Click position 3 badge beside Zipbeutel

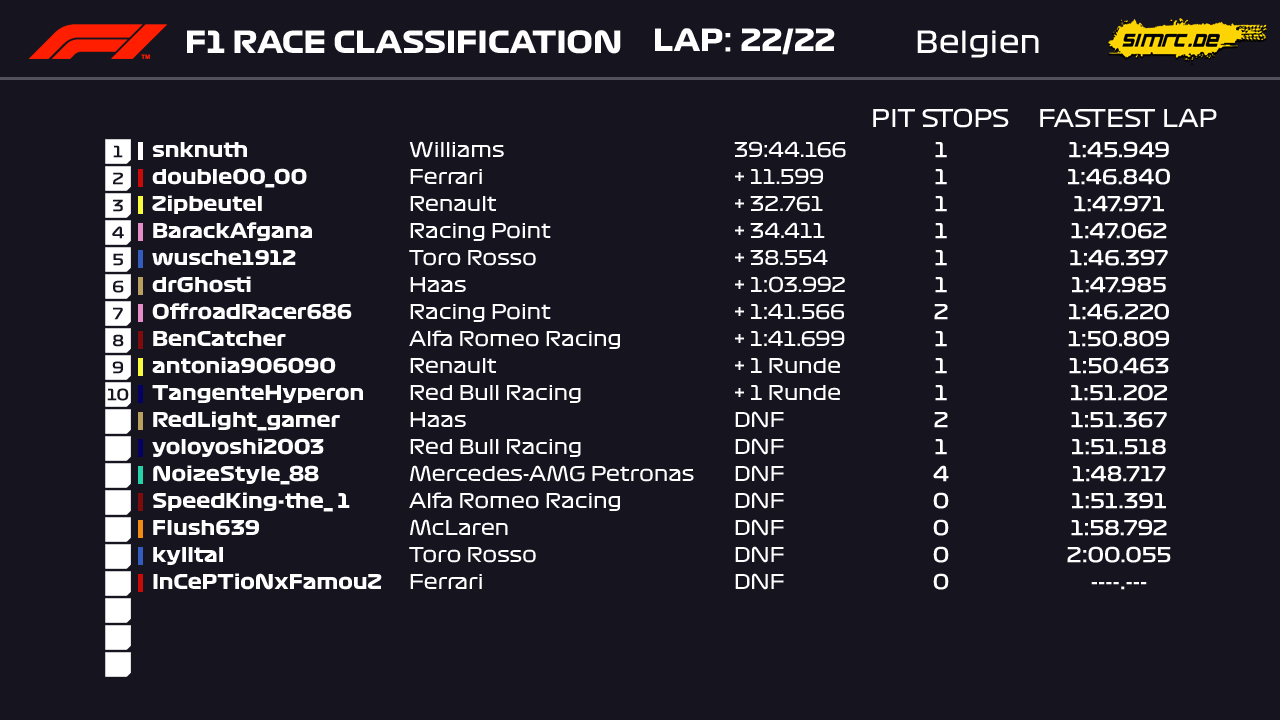click(x=118, y=205)
